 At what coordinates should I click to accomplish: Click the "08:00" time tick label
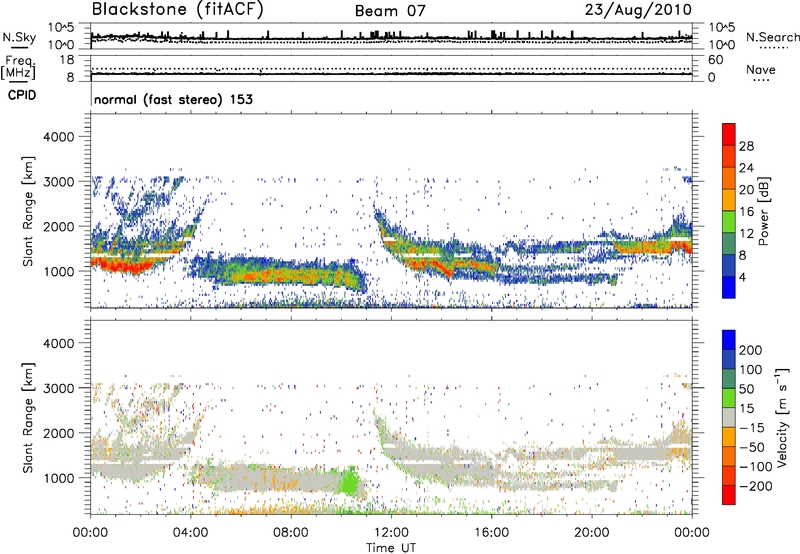291,533
